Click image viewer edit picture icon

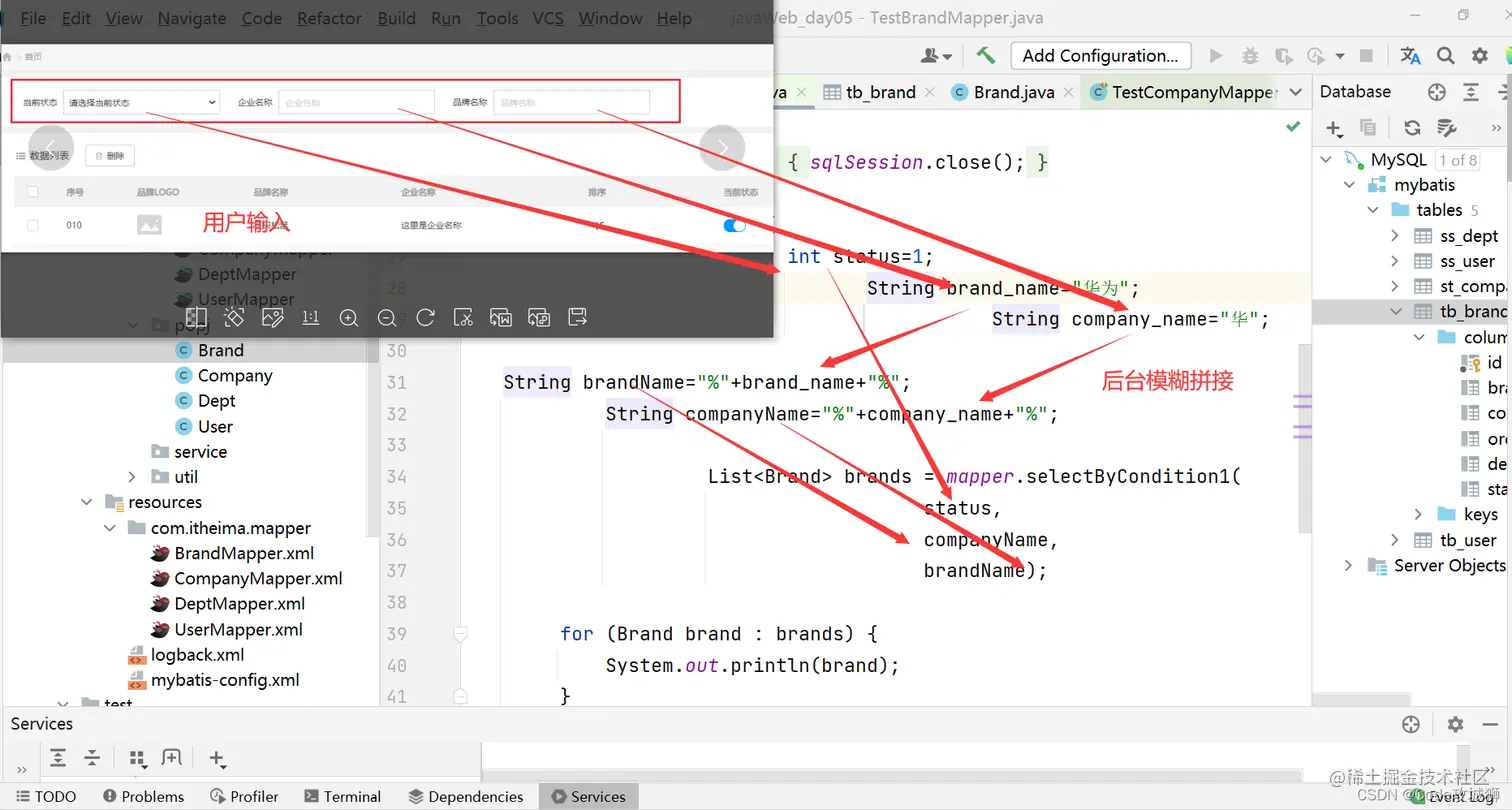coord(272,318)
